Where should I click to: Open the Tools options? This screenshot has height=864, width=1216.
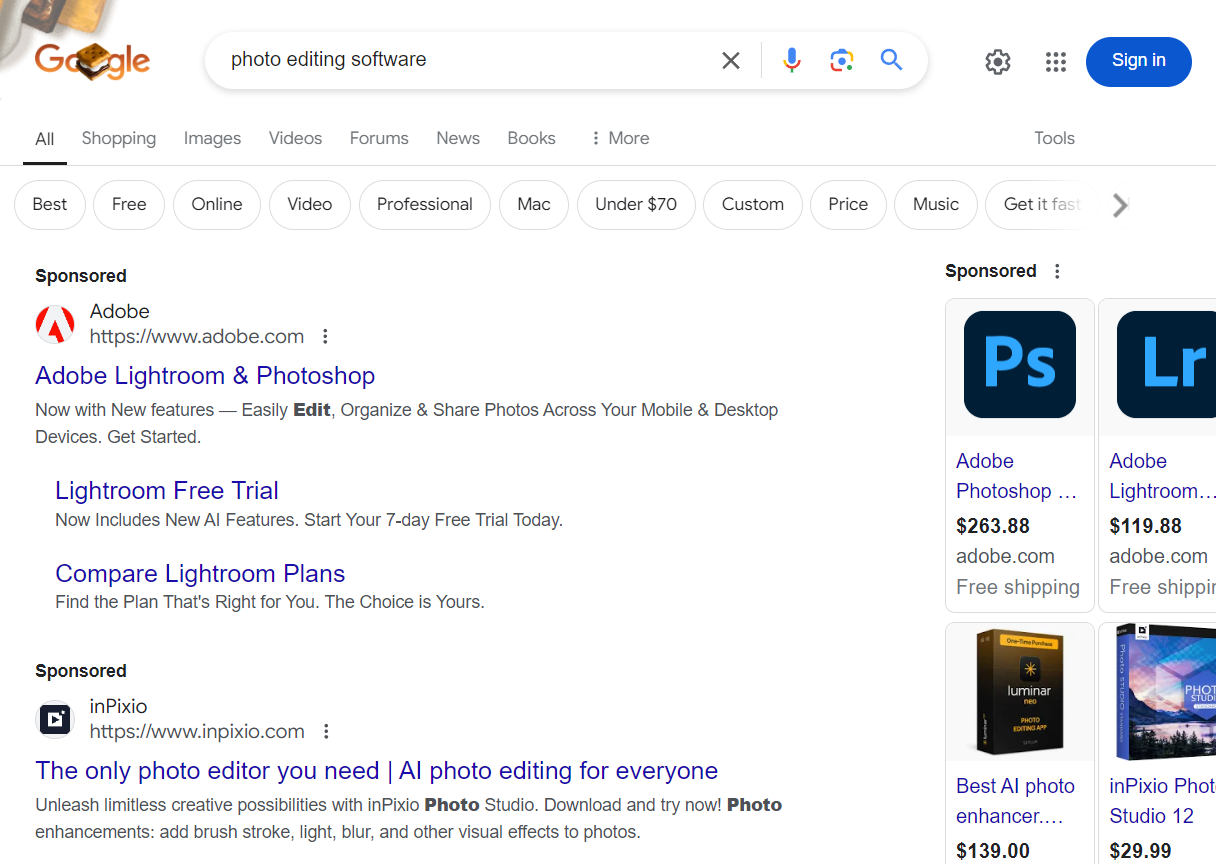point(1054,138)
